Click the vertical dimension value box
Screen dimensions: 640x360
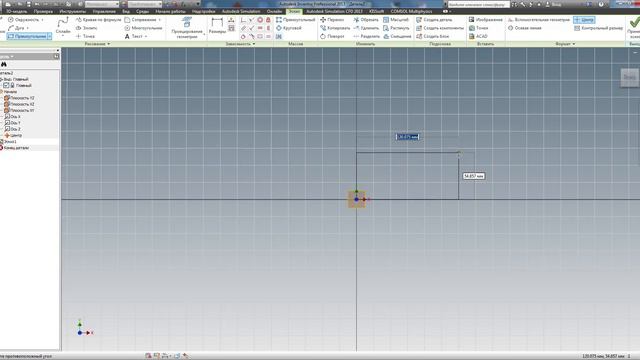[x=474, y=176]
